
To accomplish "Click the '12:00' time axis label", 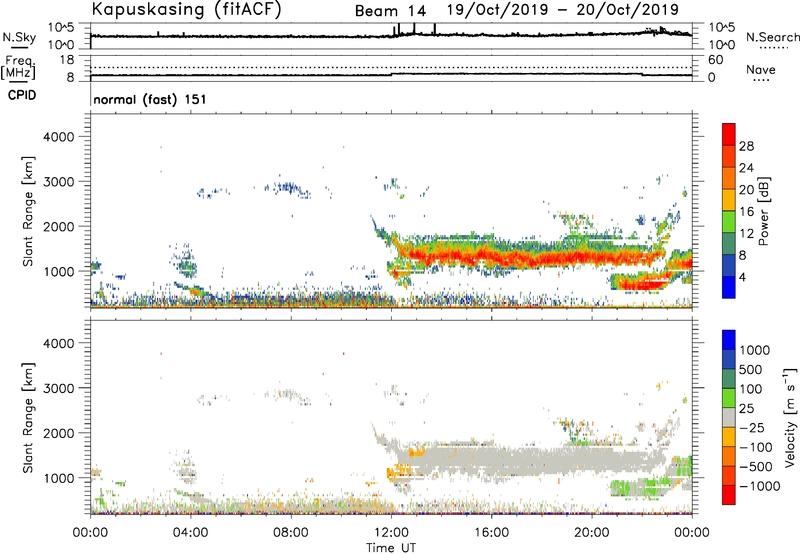I will 391,533.
